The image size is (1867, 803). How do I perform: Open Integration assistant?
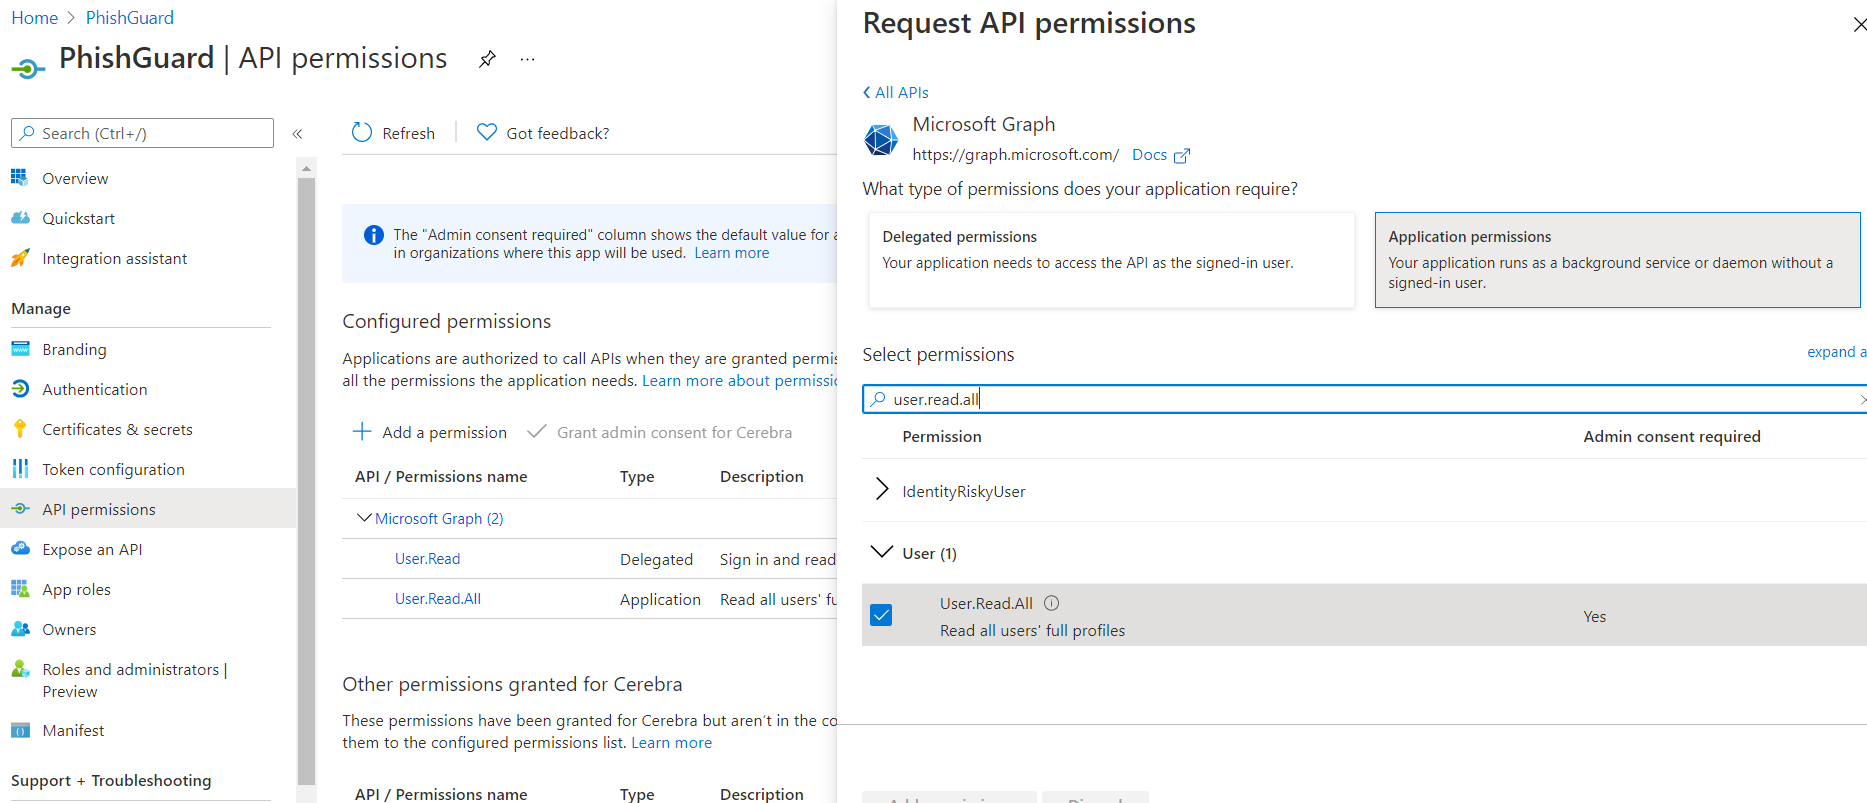click(114, 258)
